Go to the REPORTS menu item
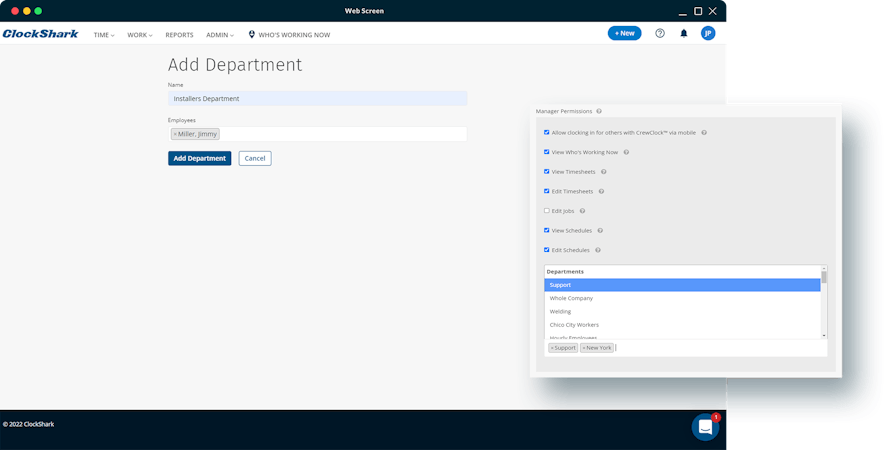 coord(179,35)
